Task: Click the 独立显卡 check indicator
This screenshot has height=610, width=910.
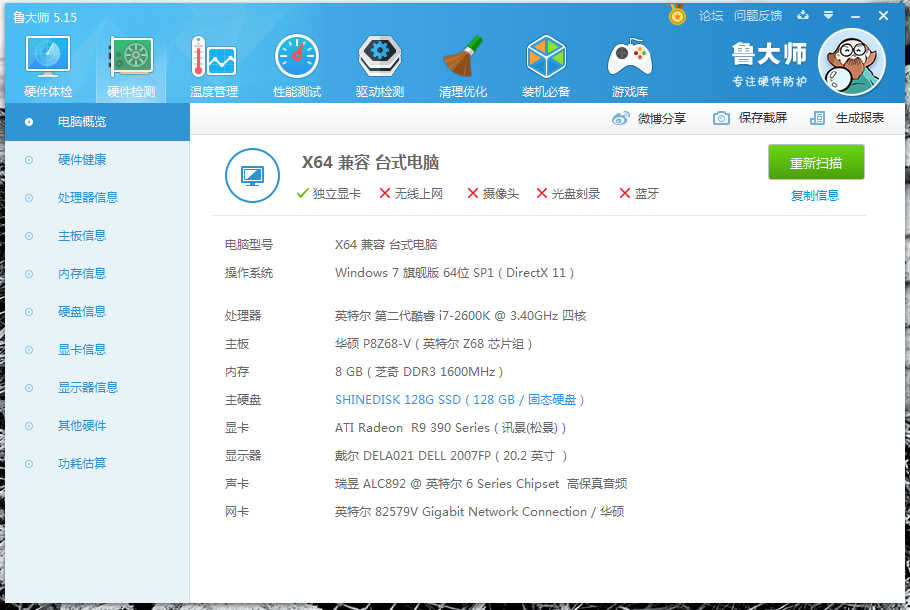Action: [328, 193]
